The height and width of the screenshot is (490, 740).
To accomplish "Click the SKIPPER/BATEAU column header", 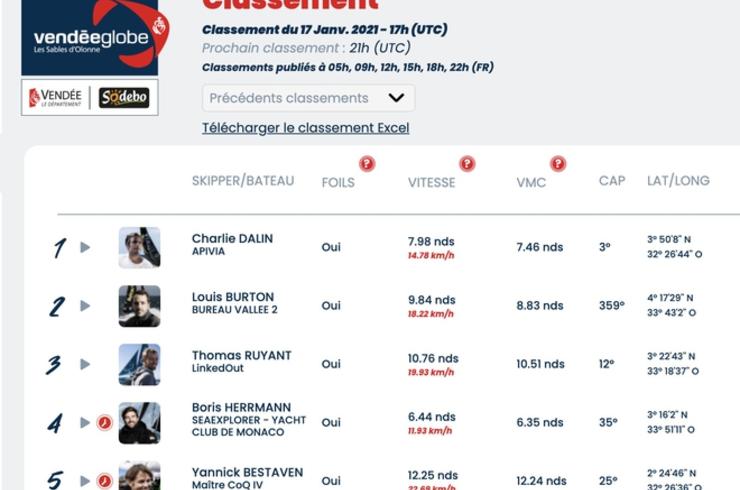I will tap(243, 181).
